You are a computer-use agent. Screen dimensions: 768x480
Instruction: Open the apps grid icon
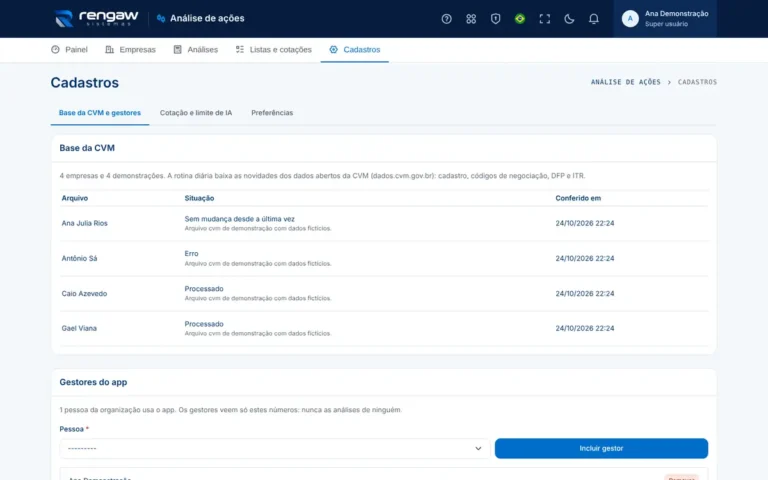point(471,19)
